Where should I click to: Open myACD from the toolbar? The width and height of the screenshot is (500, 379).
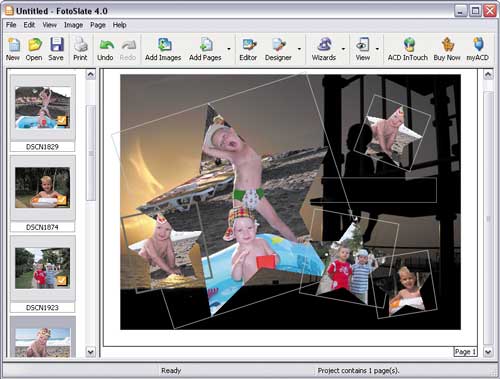[x=478, y=49]
